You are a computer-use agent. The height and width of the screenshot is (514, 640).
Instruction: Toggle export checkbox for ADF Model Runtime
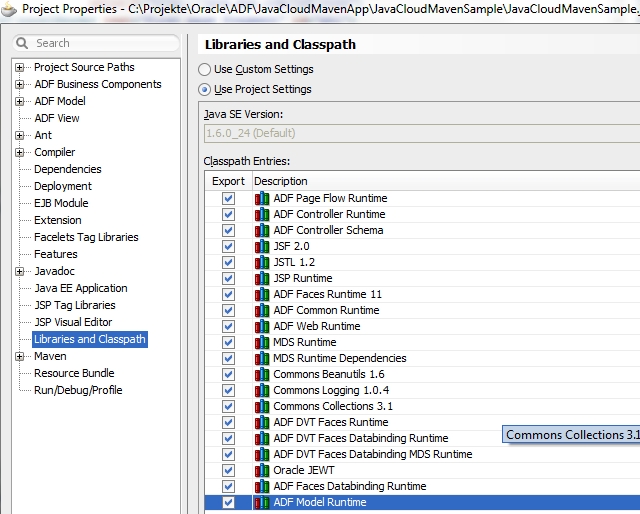coord(228,502)
